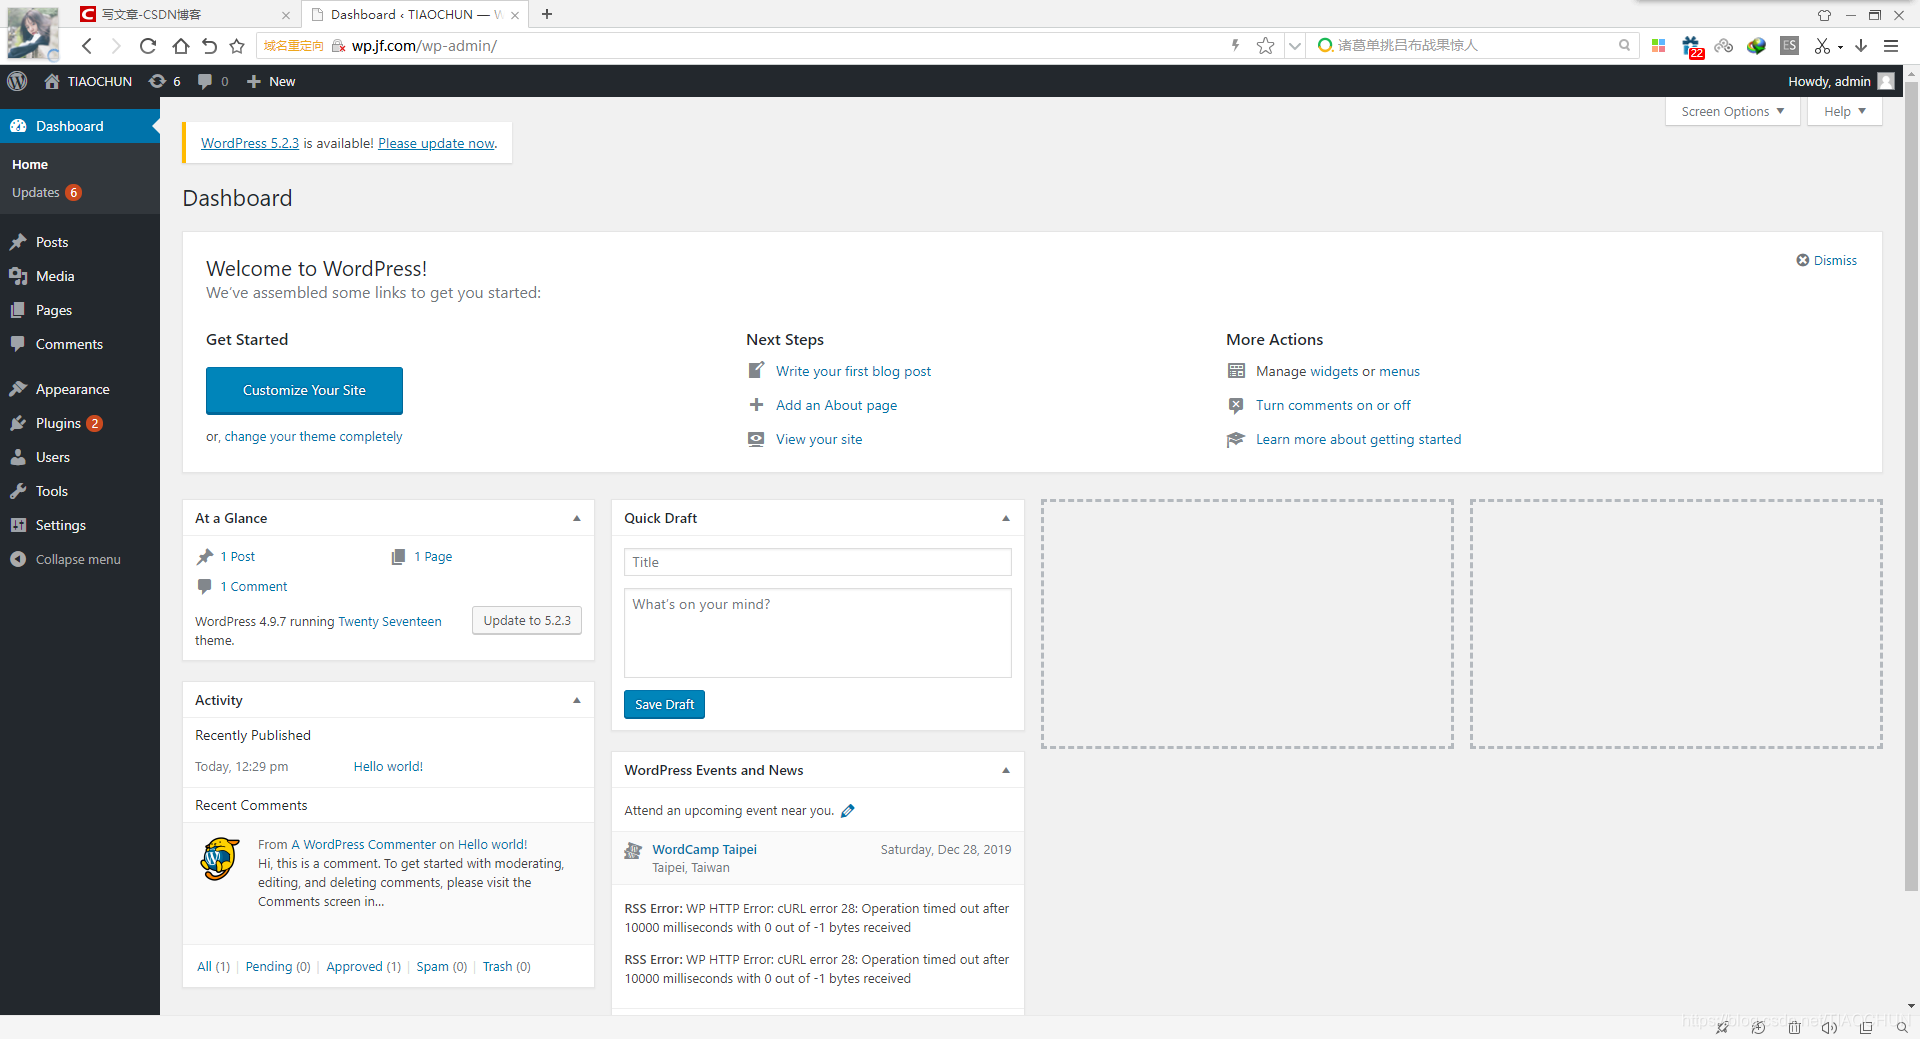Focus What's on your mind textarea
The width and height of the screenshot is (1920, 1039).
click(x=817, y=633)
